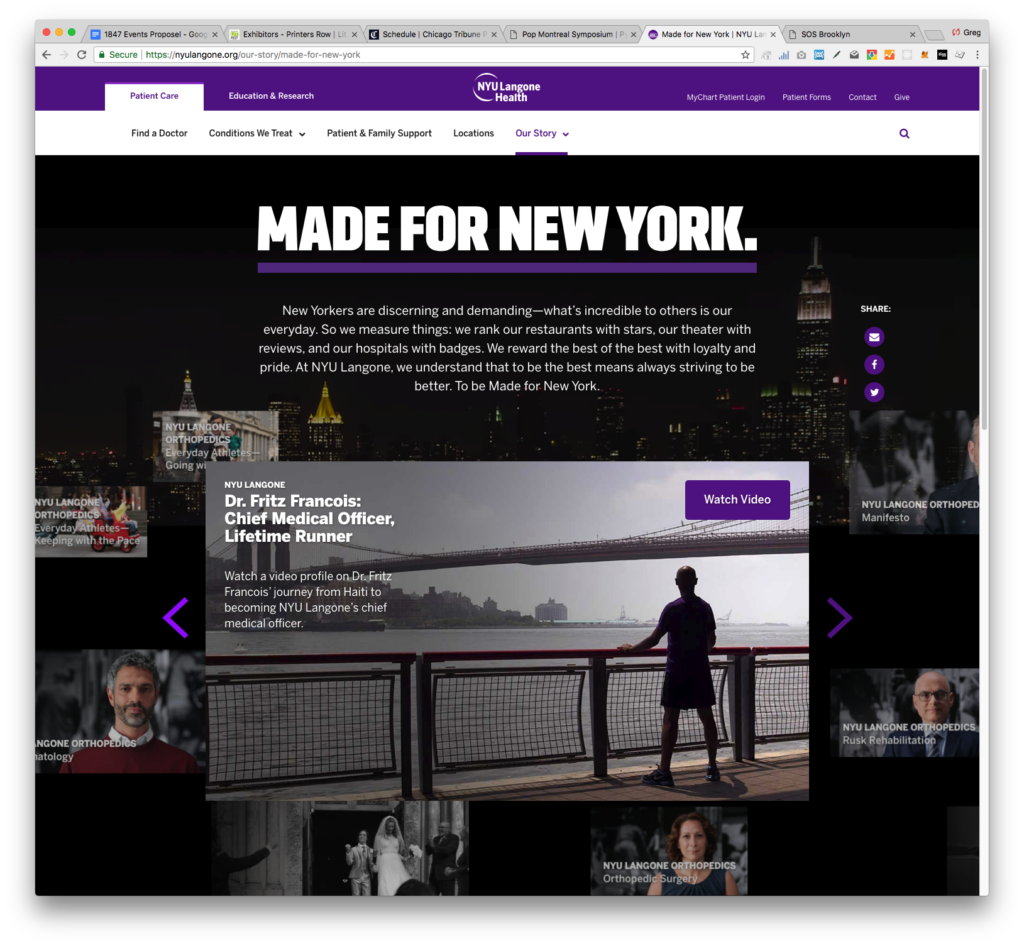Click the NYU Langone Health logo
Viewport: 1024px width, 946px height.
coord(507,88)
